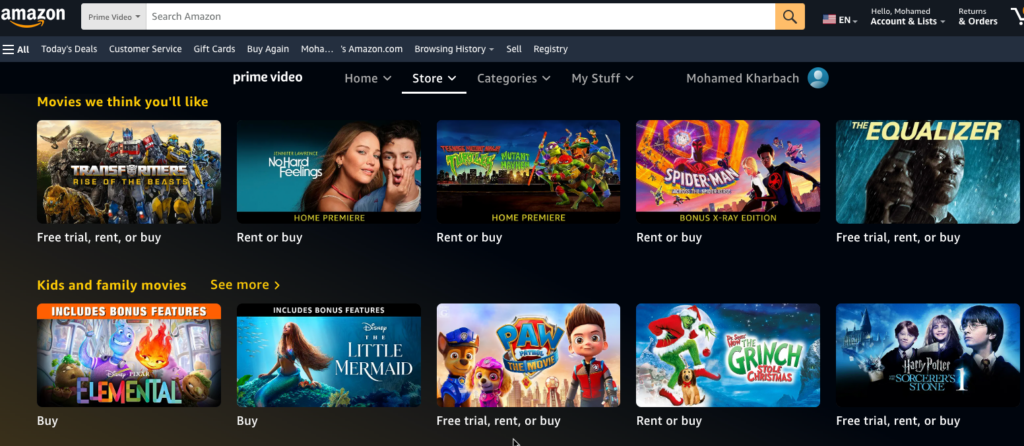Click 'Buy' under Elemental
Viewport: 1024px width, 446px height.
[48, 421]
